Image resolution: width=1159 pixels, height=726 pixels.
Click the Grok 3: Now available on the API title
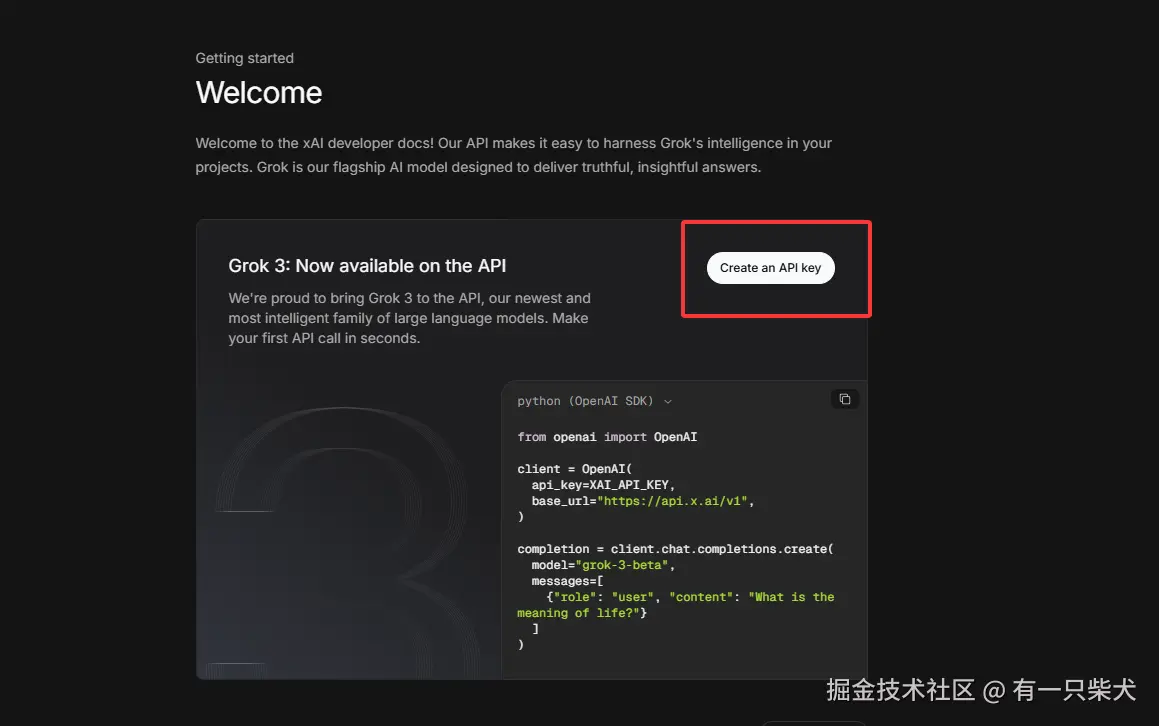pyautogui.click(x=367, y=265)
